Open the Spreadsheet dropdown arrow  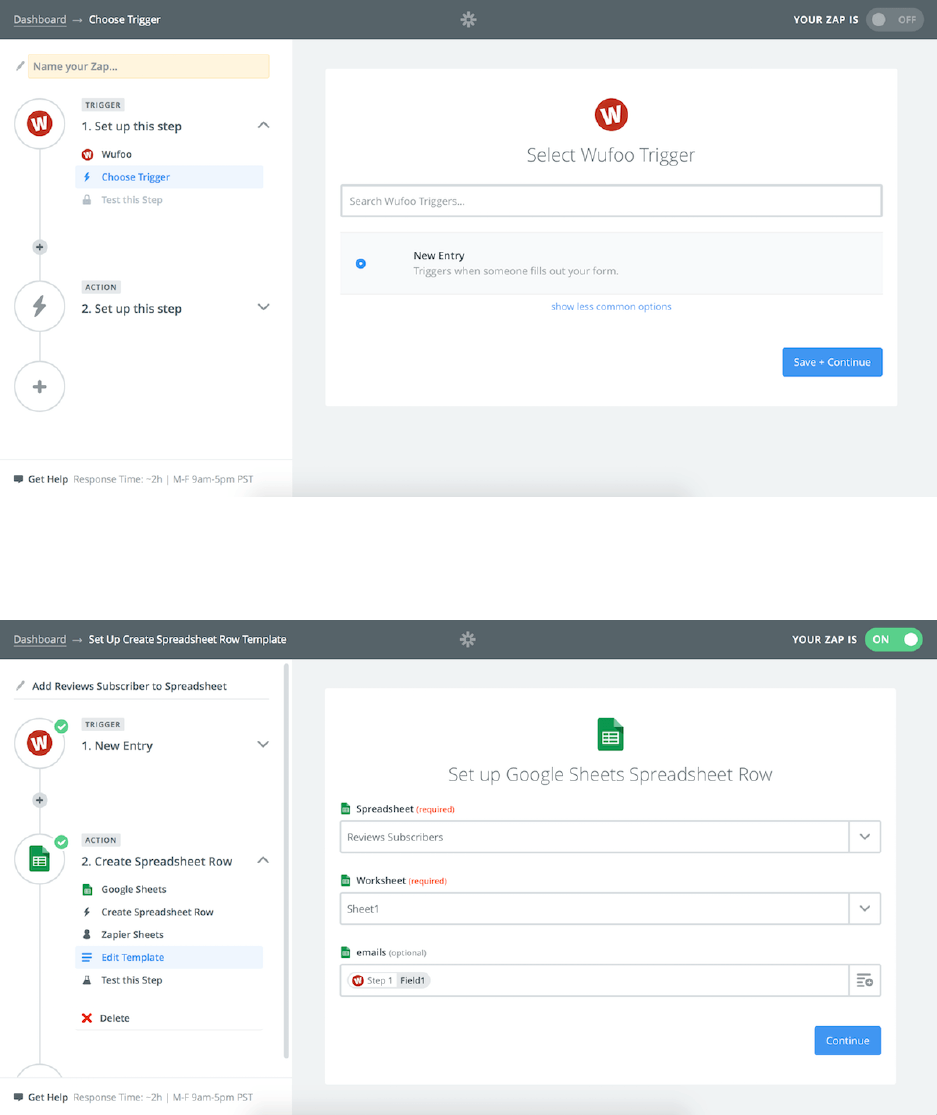[x=864, y=837]
